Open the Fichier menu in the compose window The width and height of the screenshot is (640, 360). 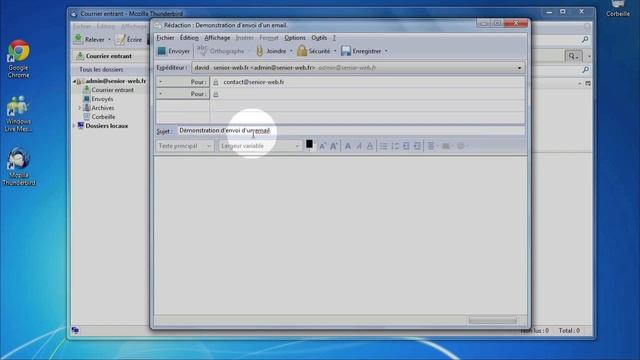165,38
